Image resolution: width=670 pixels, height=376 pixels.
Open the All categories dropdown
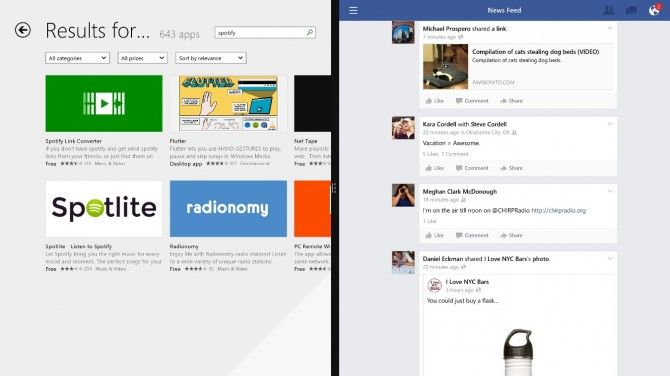(x=77, y=58)
